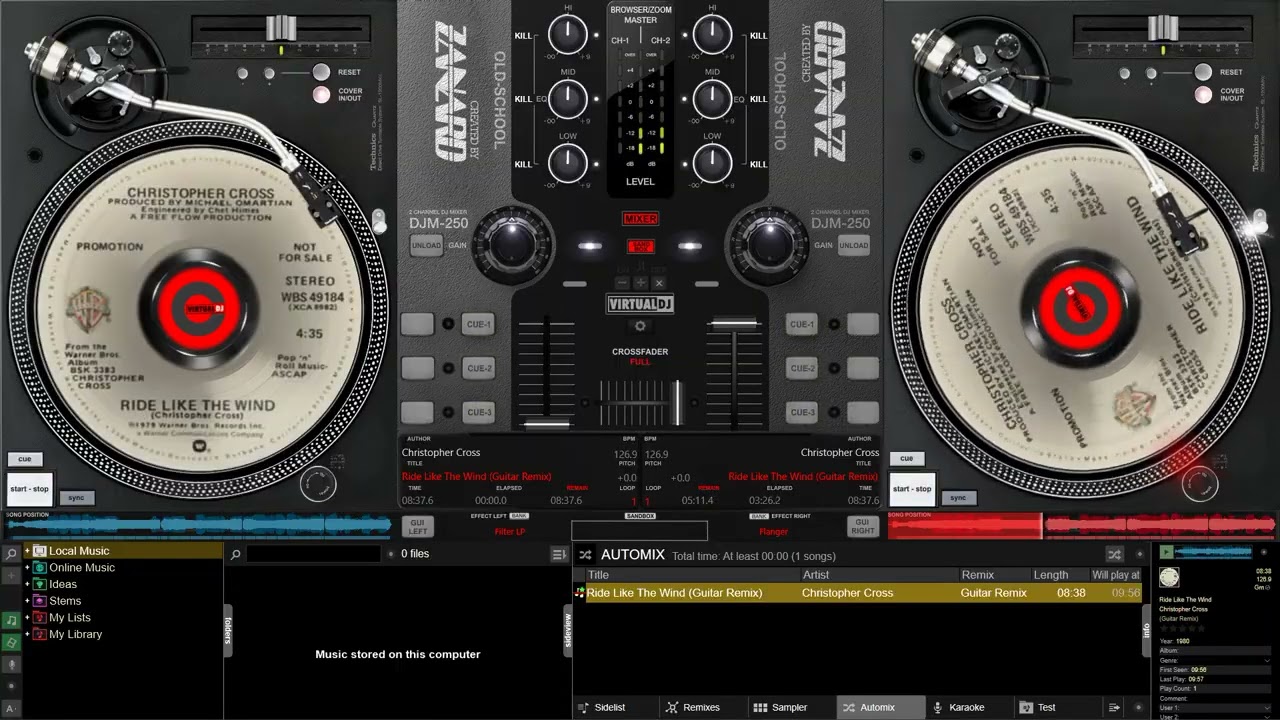Toggle the red SANDBOX button on mixer
This screenshot has height=720, width=1280.
(x=640, y=246)
